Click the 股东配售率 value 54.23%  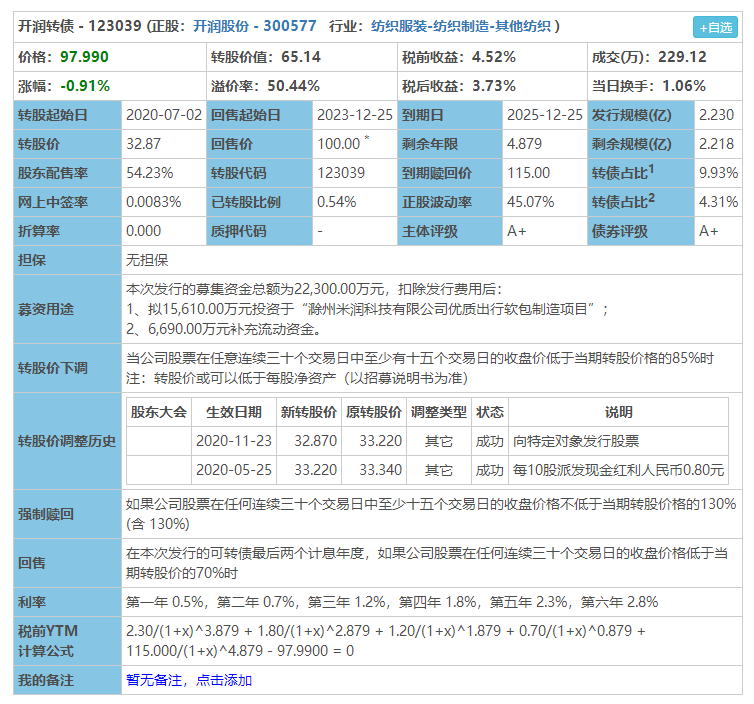[x=150, y=173]
